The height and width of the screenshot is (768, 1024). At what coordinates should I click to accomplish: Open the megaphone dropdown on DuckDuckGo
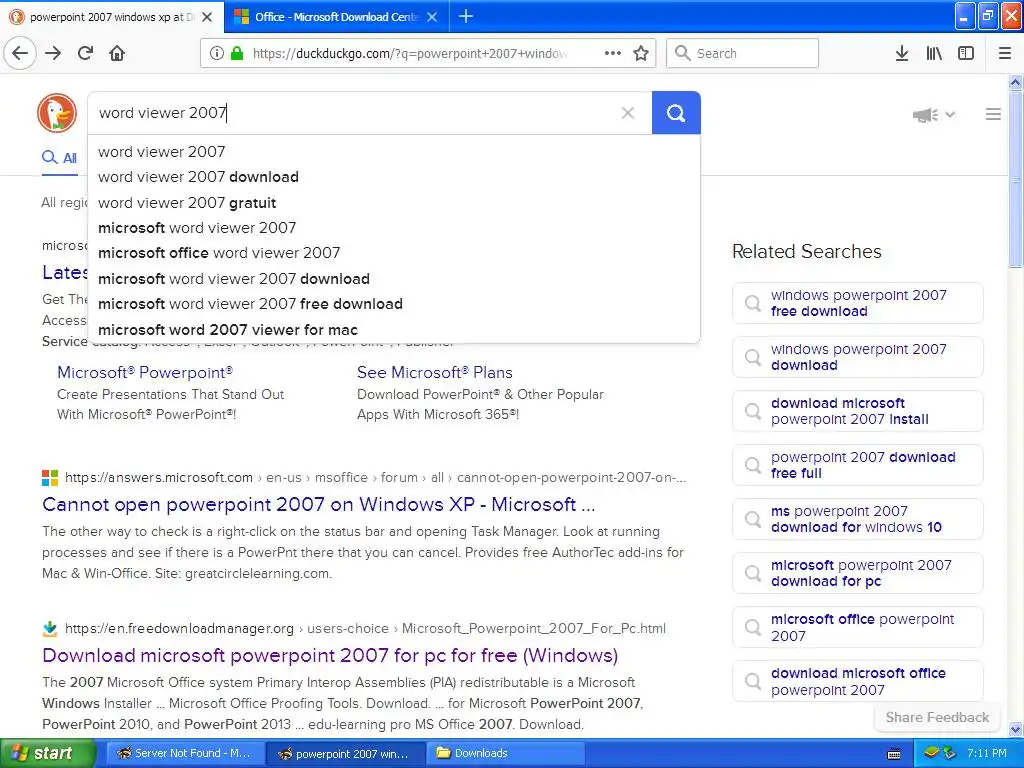(x=934, y=115)
